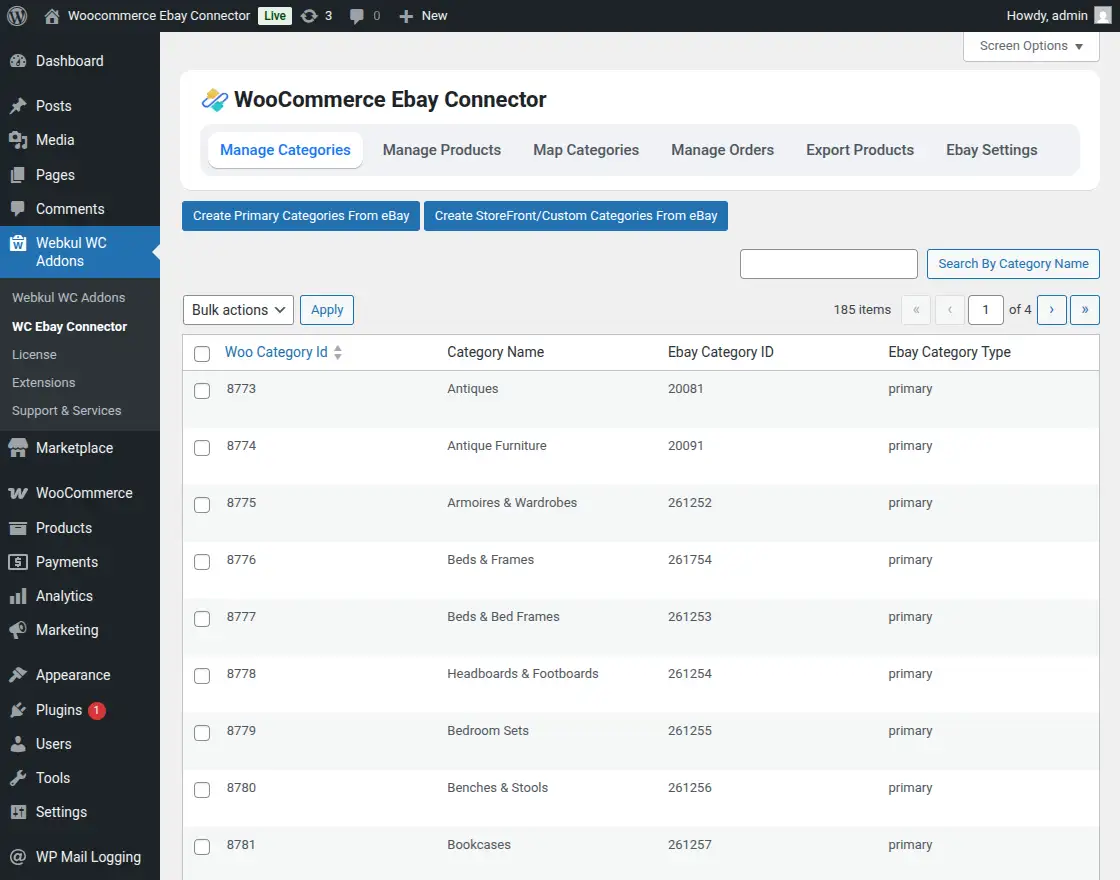Open WC Ebay Connector submenu item
This screenshot has height=880, width=1120.
69,326
